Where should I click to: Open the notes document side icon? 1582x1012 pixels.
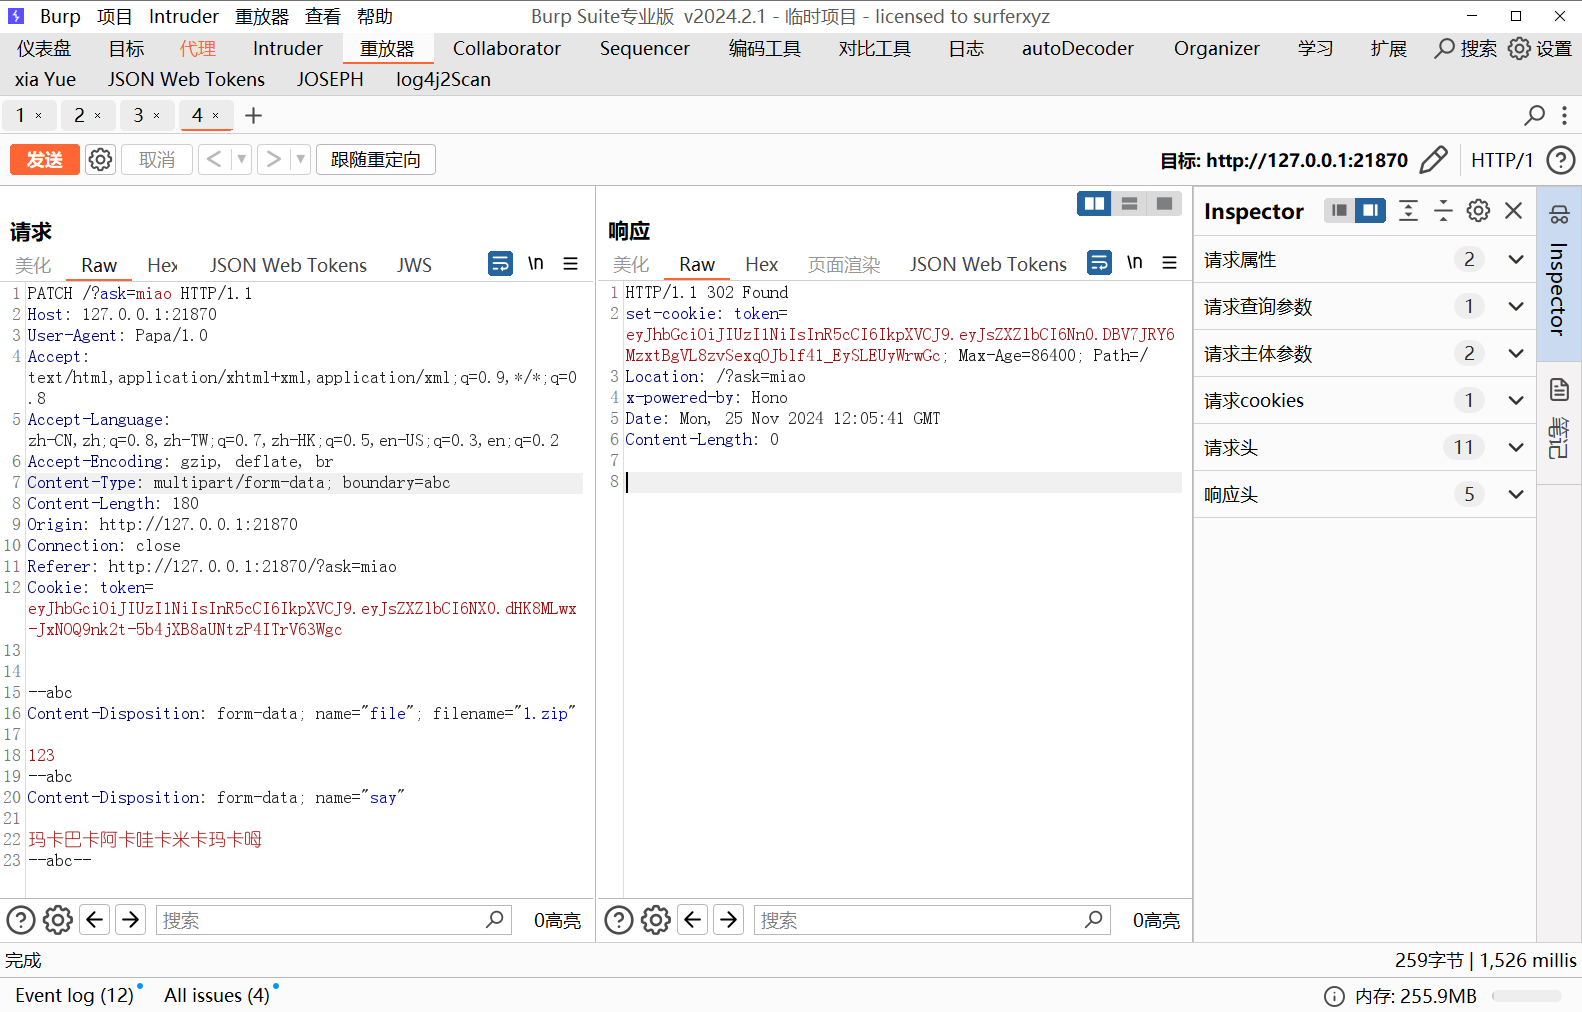point(1559,389)
